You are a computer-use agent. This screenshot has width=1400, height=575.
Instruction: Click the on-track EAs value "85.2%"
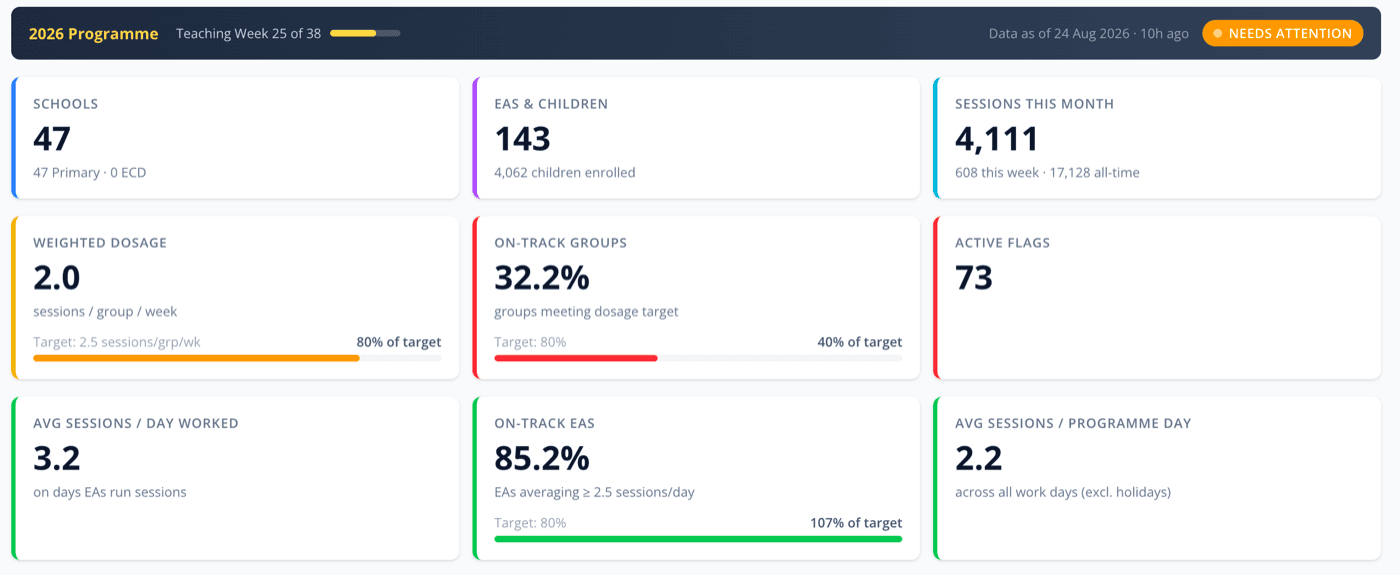(x=542, y=458)
